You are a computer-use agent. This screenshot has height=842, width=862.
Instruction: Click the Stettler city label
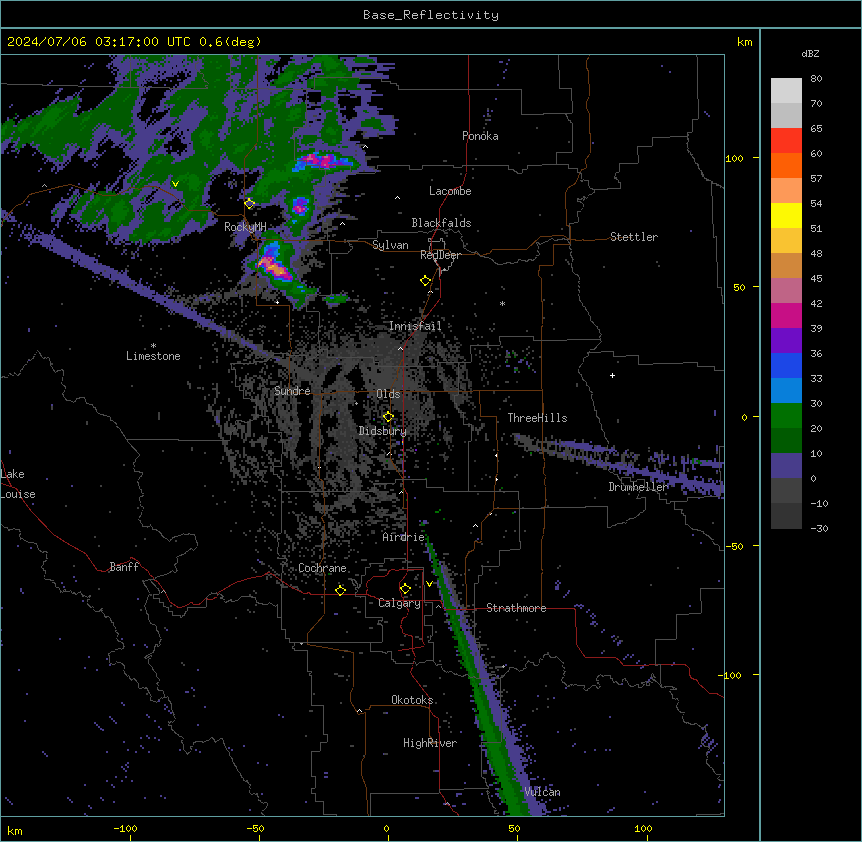[634, 237]
